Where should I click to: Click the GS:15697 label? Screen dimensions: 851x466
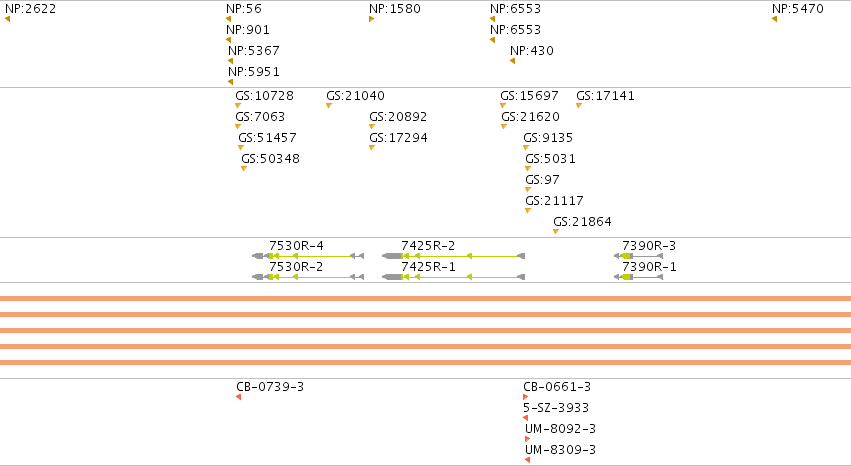pos(530,96)
